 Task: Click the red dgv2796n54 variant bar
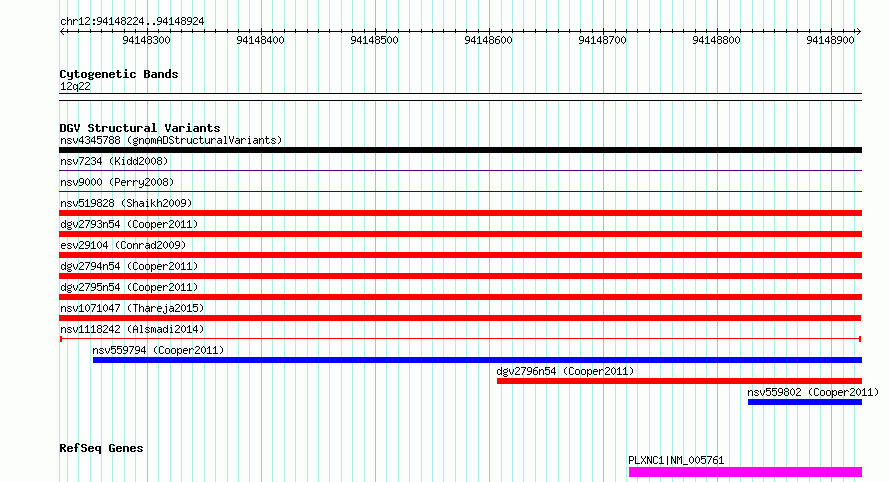coord(679,381)
